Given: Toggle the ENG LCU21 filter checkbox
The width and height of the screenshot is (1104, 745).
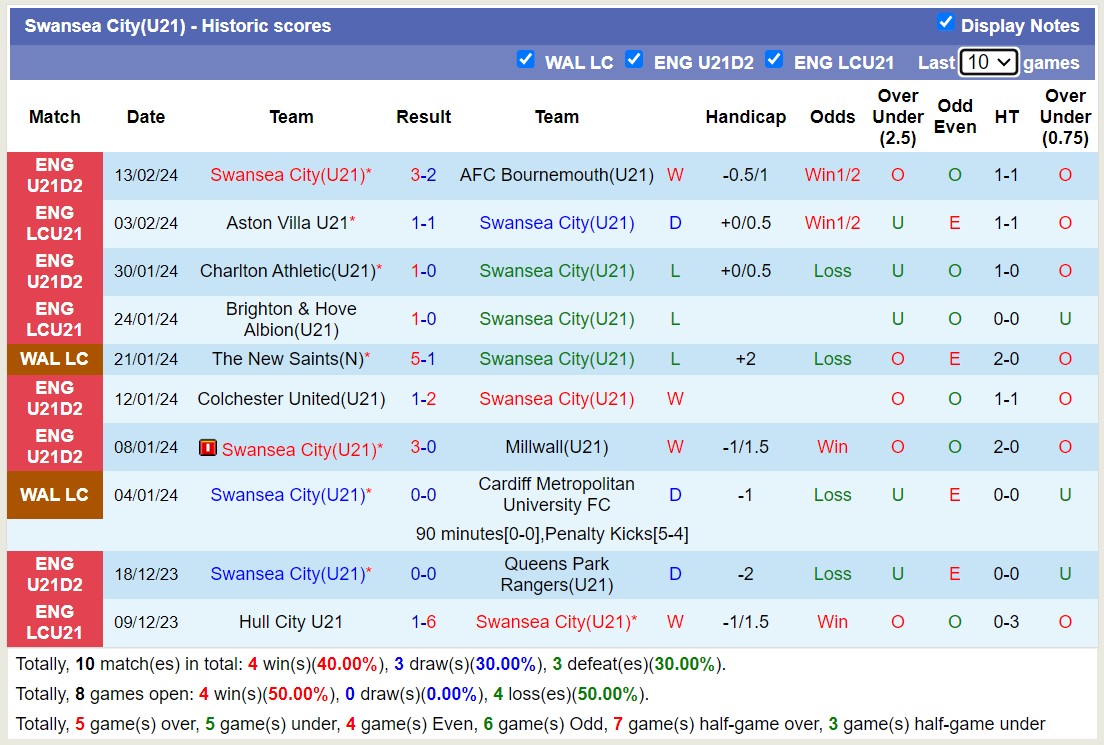Looking at the screenshot, I should (x=774, y=60).
